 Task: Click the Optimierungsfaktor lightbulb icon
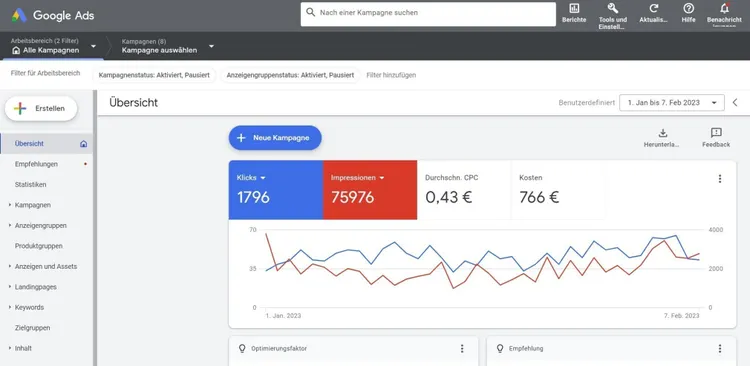[x=242, y=348]
